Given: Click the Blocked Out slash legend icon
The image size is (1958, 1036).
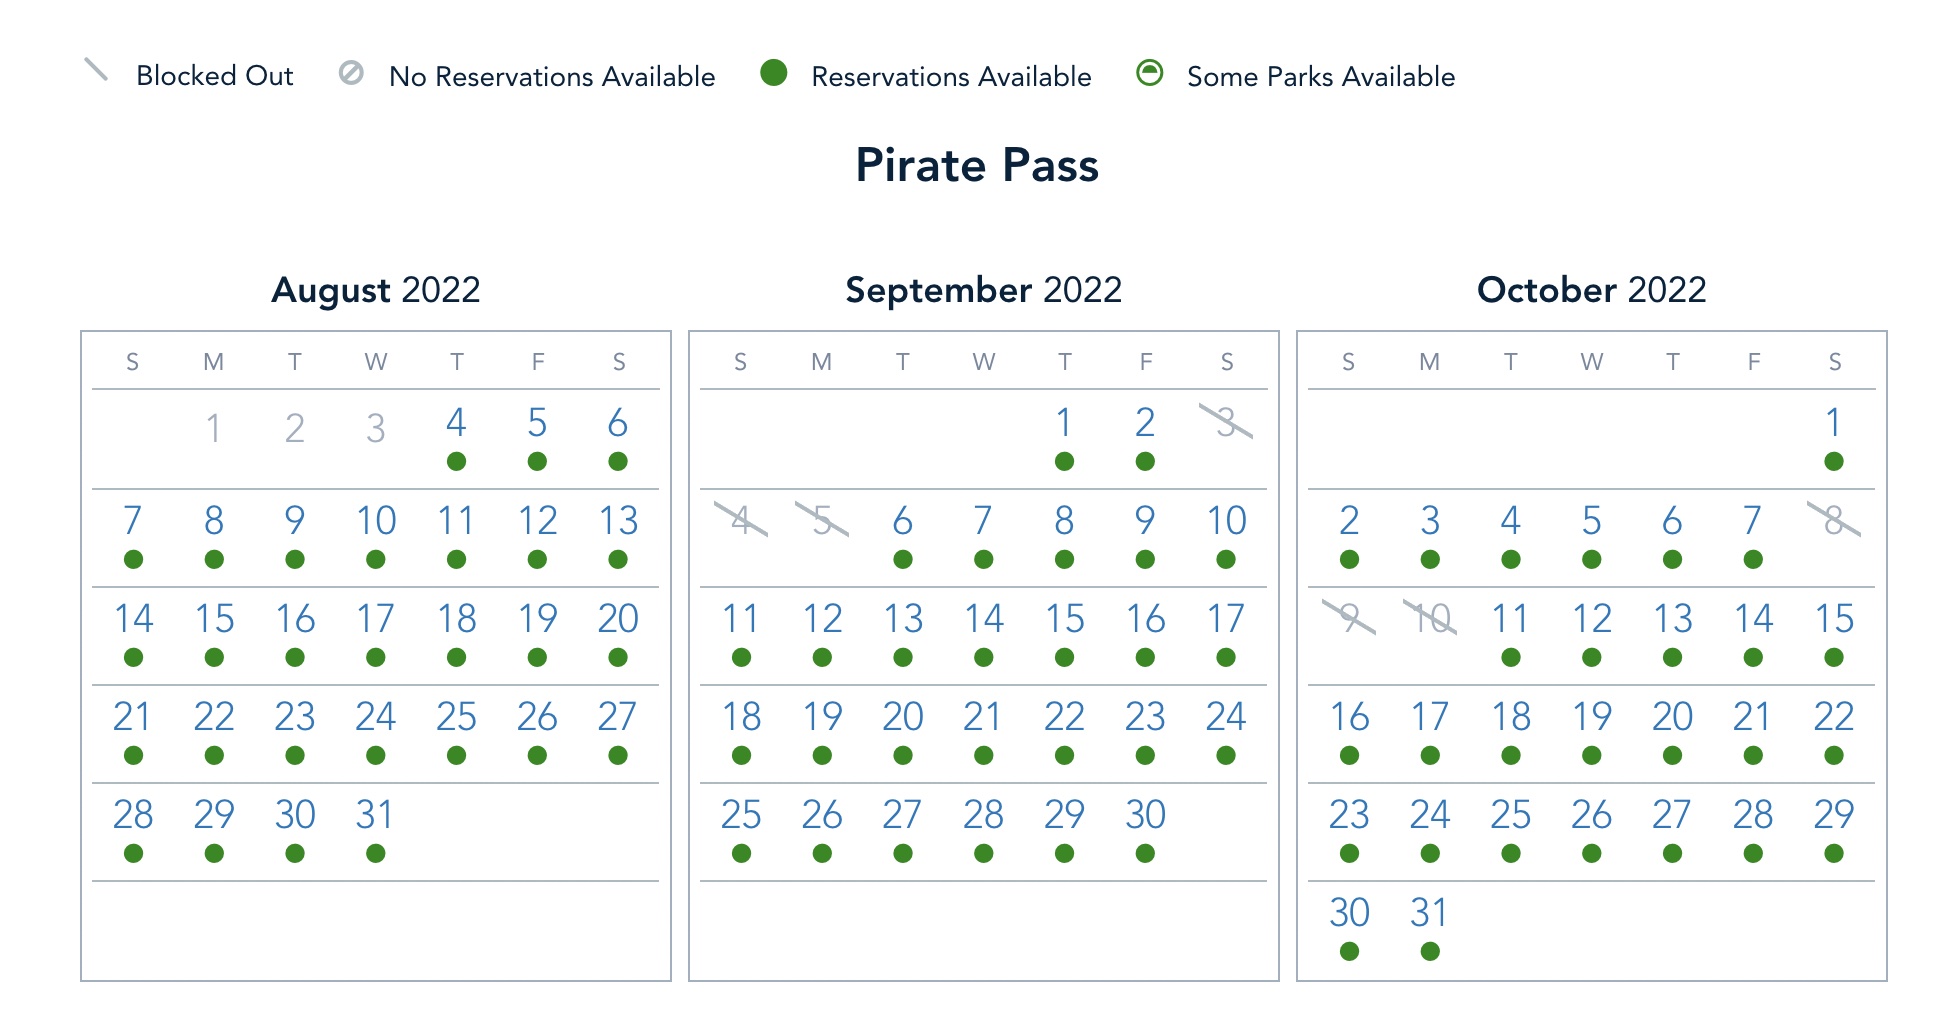Looking at the screenshot, I should click(96, 70).
